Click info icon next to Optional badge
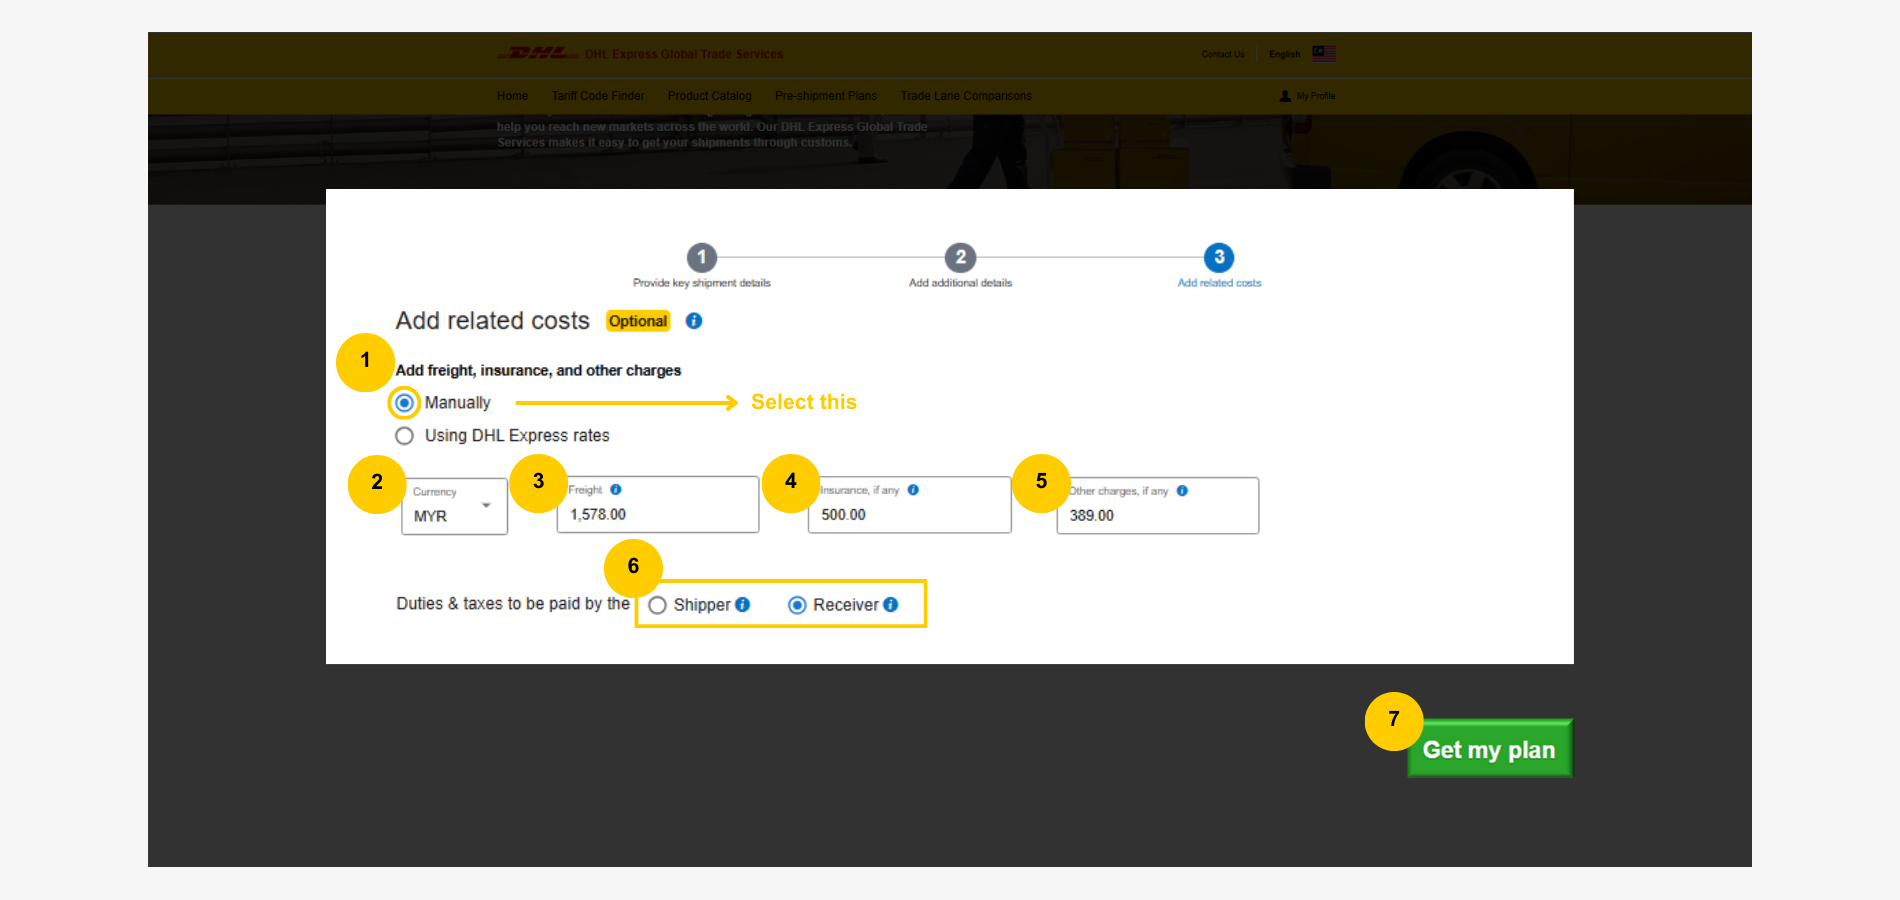Screen dimensions: 1900x900 [x=694, y=321]
